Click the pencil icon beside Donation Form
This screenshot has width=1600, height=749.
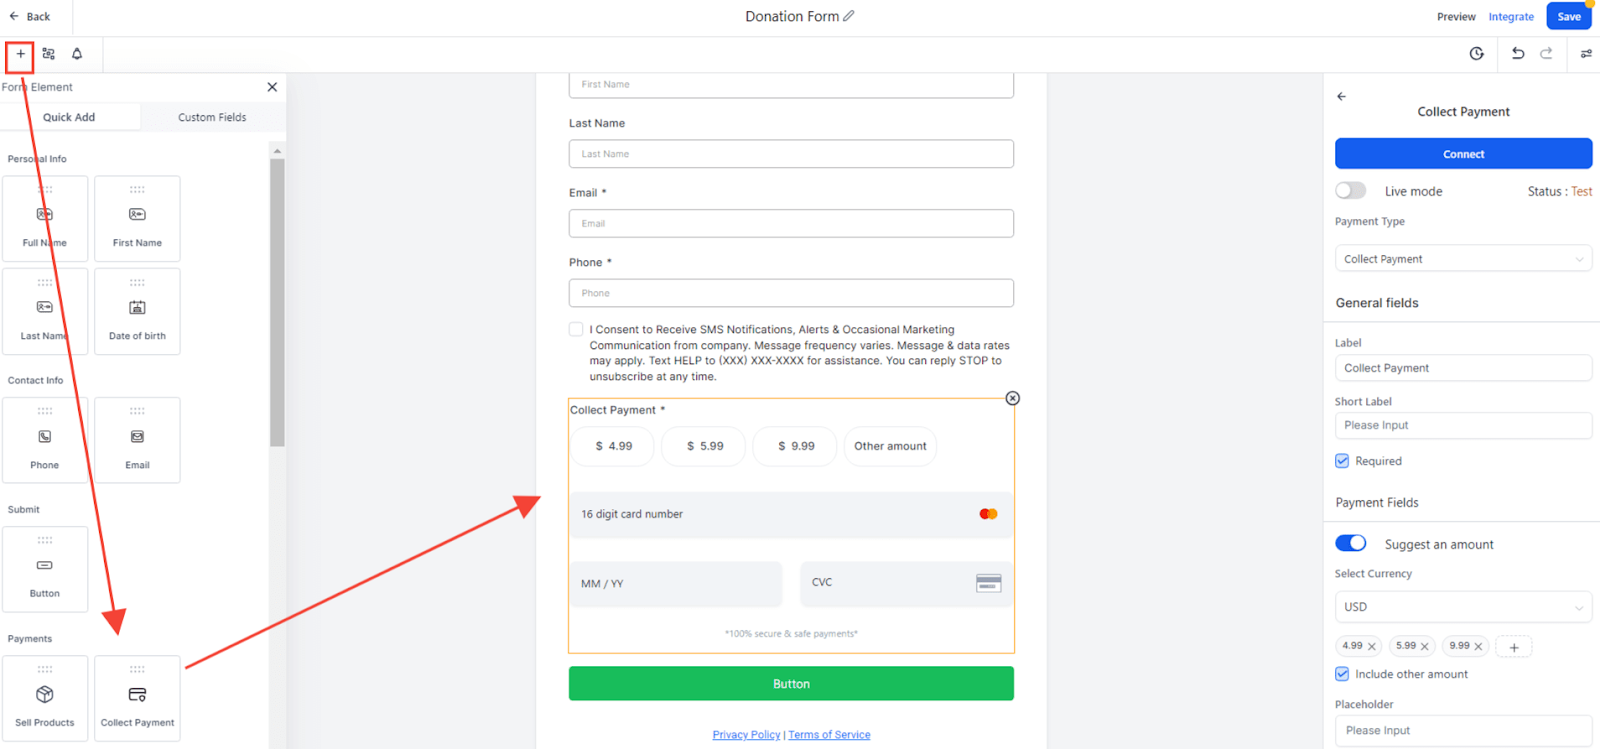pyautogui.click(x=849, y=16)
